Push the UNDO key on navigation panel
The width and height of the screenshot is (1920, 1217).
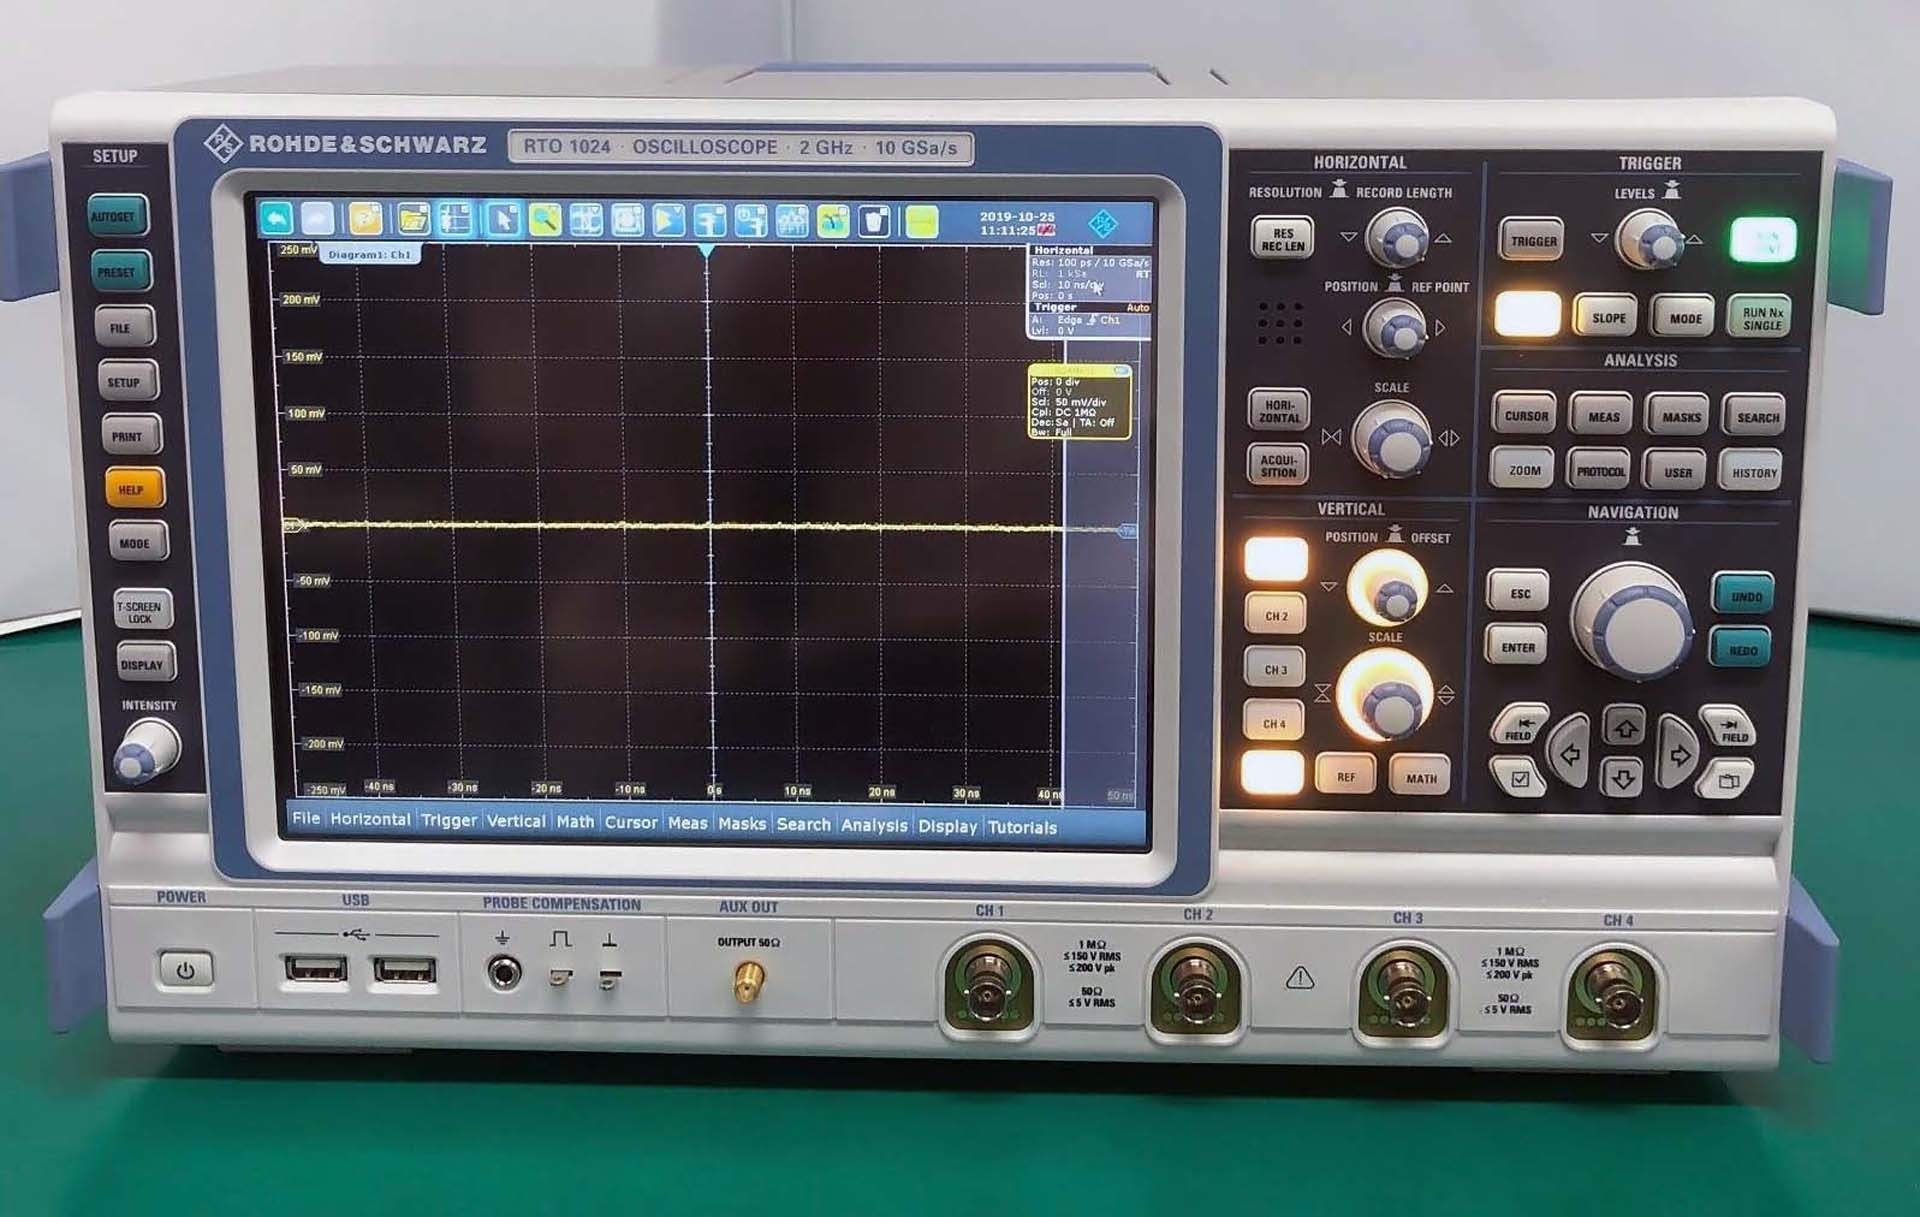[x=1745, y=596]
